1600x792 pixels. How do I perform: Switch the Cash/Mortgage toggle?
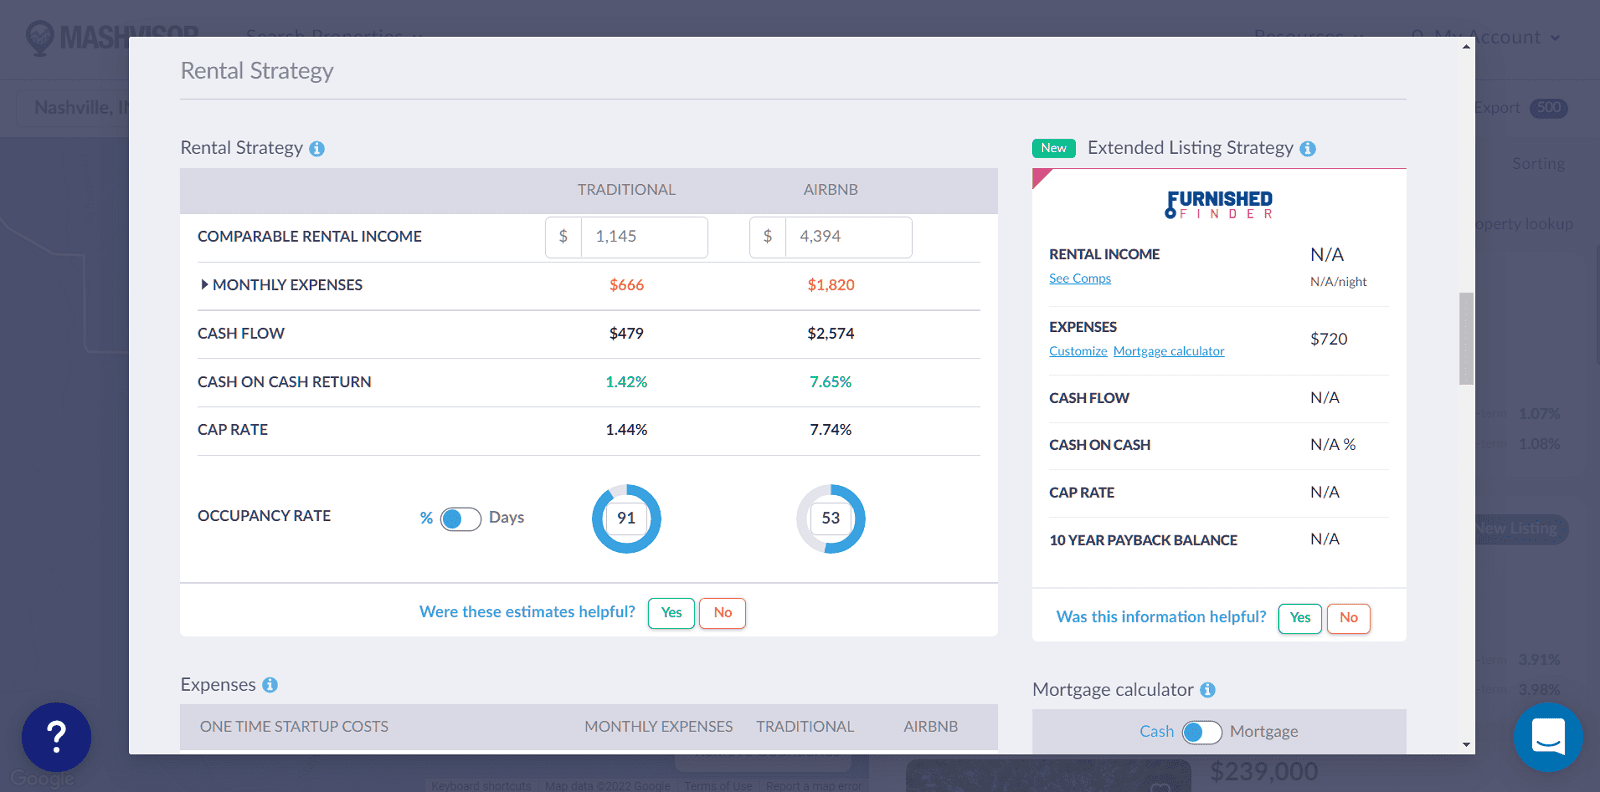pyautogui.click(x=1201, y=732)
